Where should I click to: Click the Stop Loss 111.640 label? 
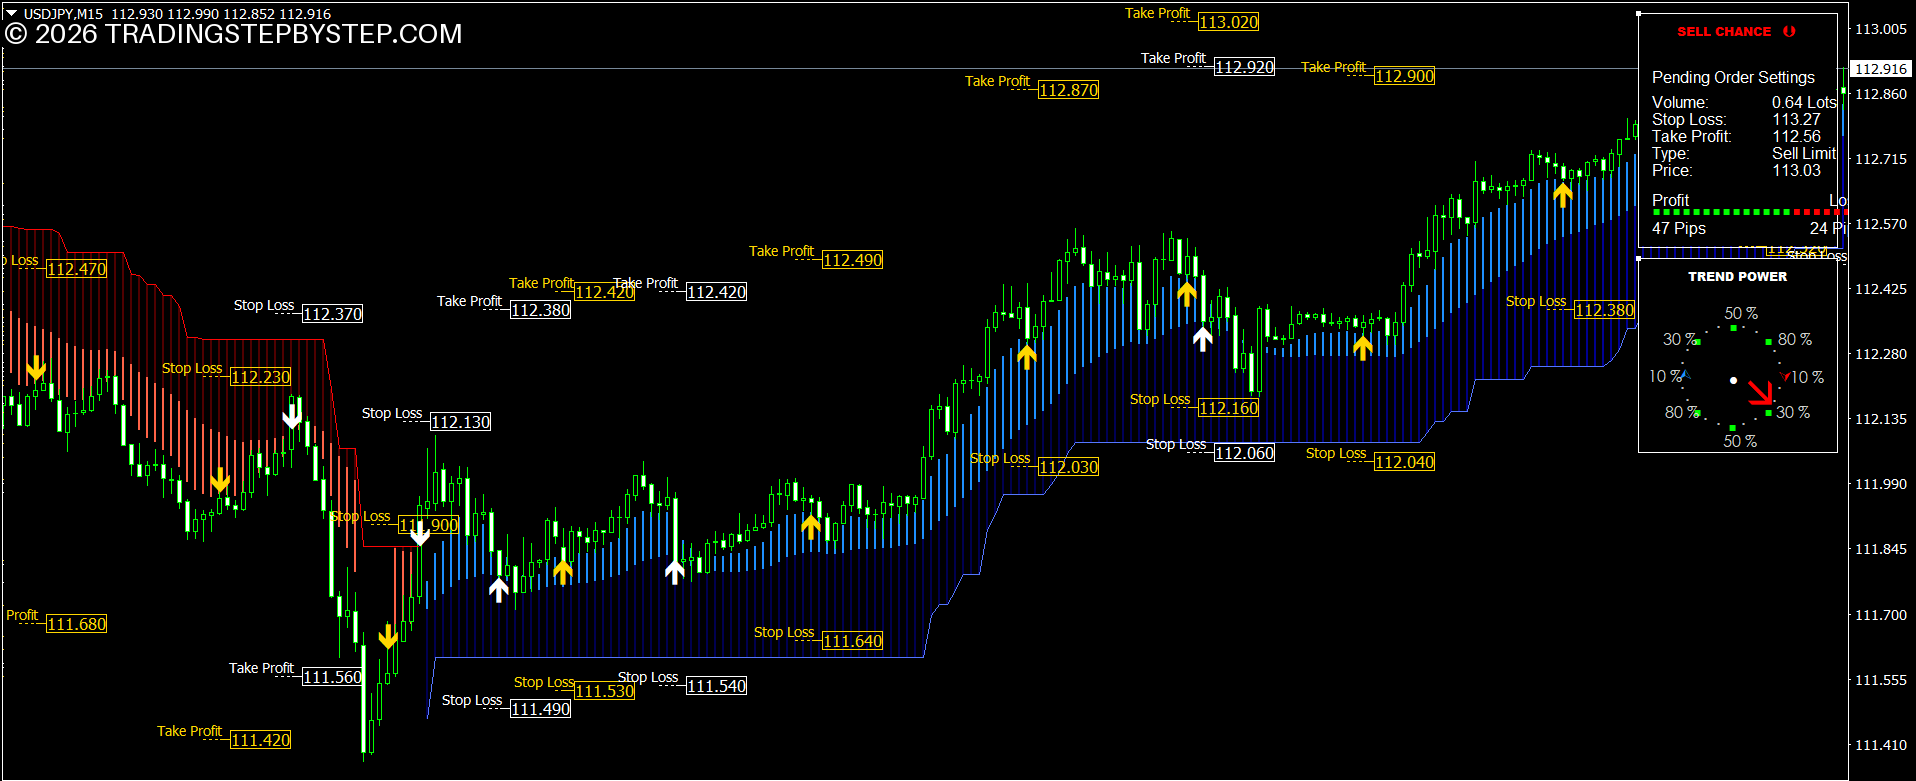tap(818, 637)
